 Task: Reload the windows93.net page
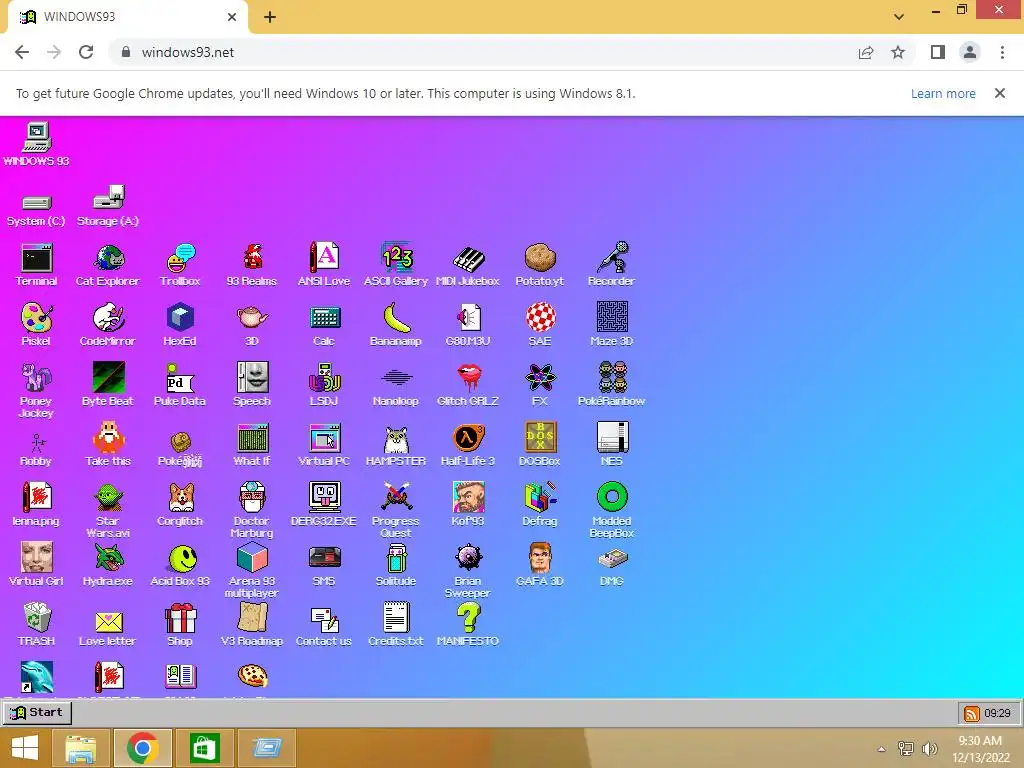[x=86, y=52]
